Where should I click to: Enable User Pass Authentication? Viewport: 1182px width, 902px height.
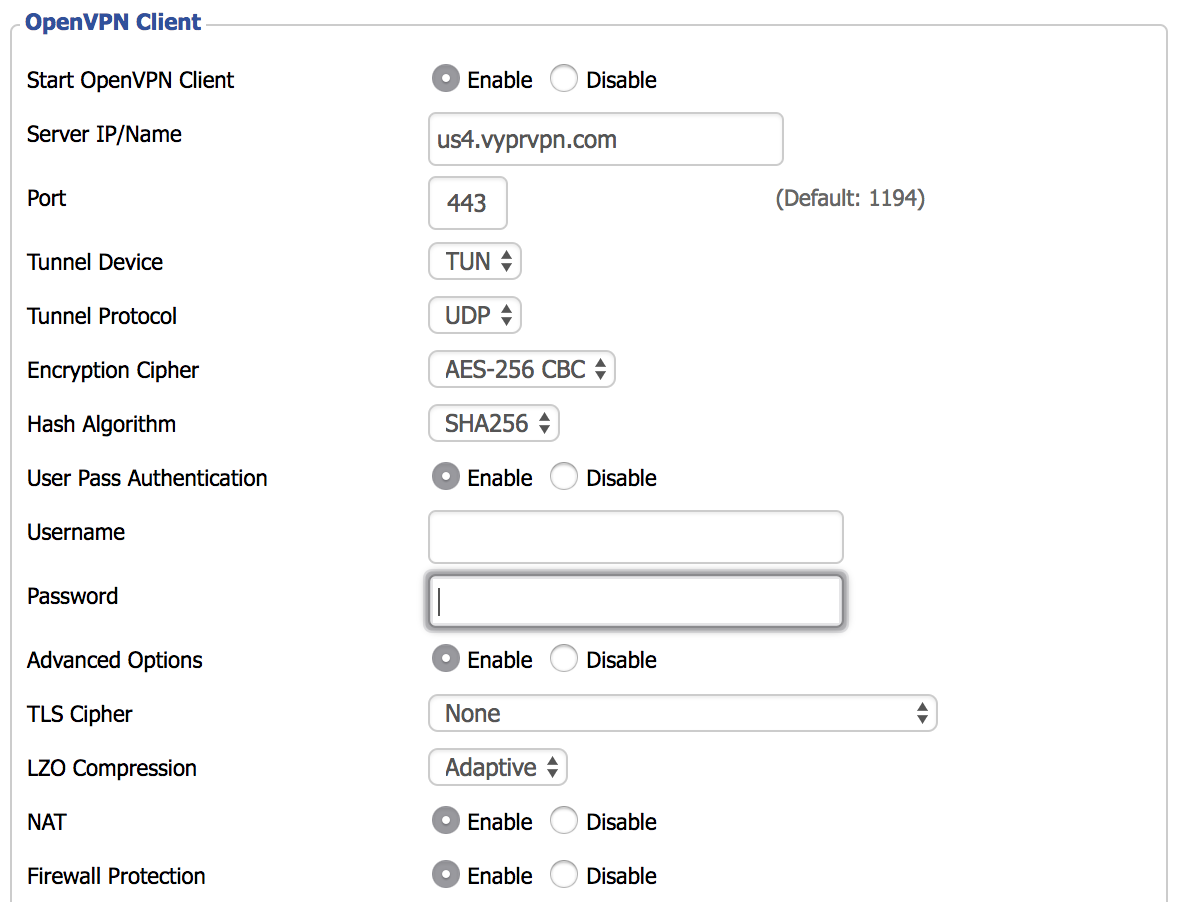tap(446, 478)
